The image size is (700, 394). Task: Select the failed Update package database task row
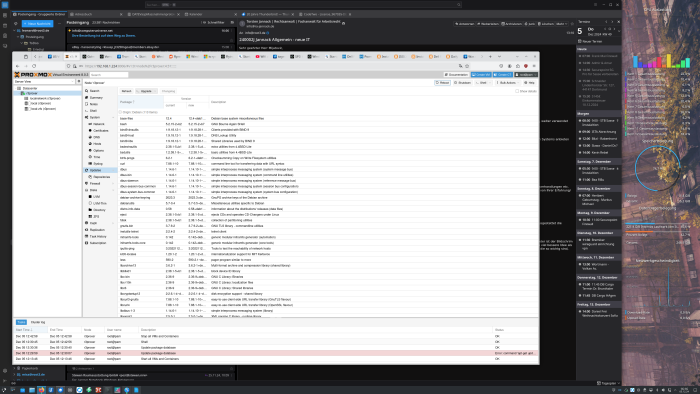point(275,353)
